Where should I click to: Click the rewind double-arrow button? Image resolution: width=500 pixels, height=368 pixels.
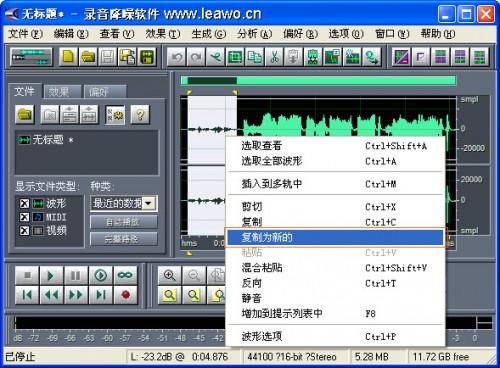pyautogui.click(x=51, y=295)
